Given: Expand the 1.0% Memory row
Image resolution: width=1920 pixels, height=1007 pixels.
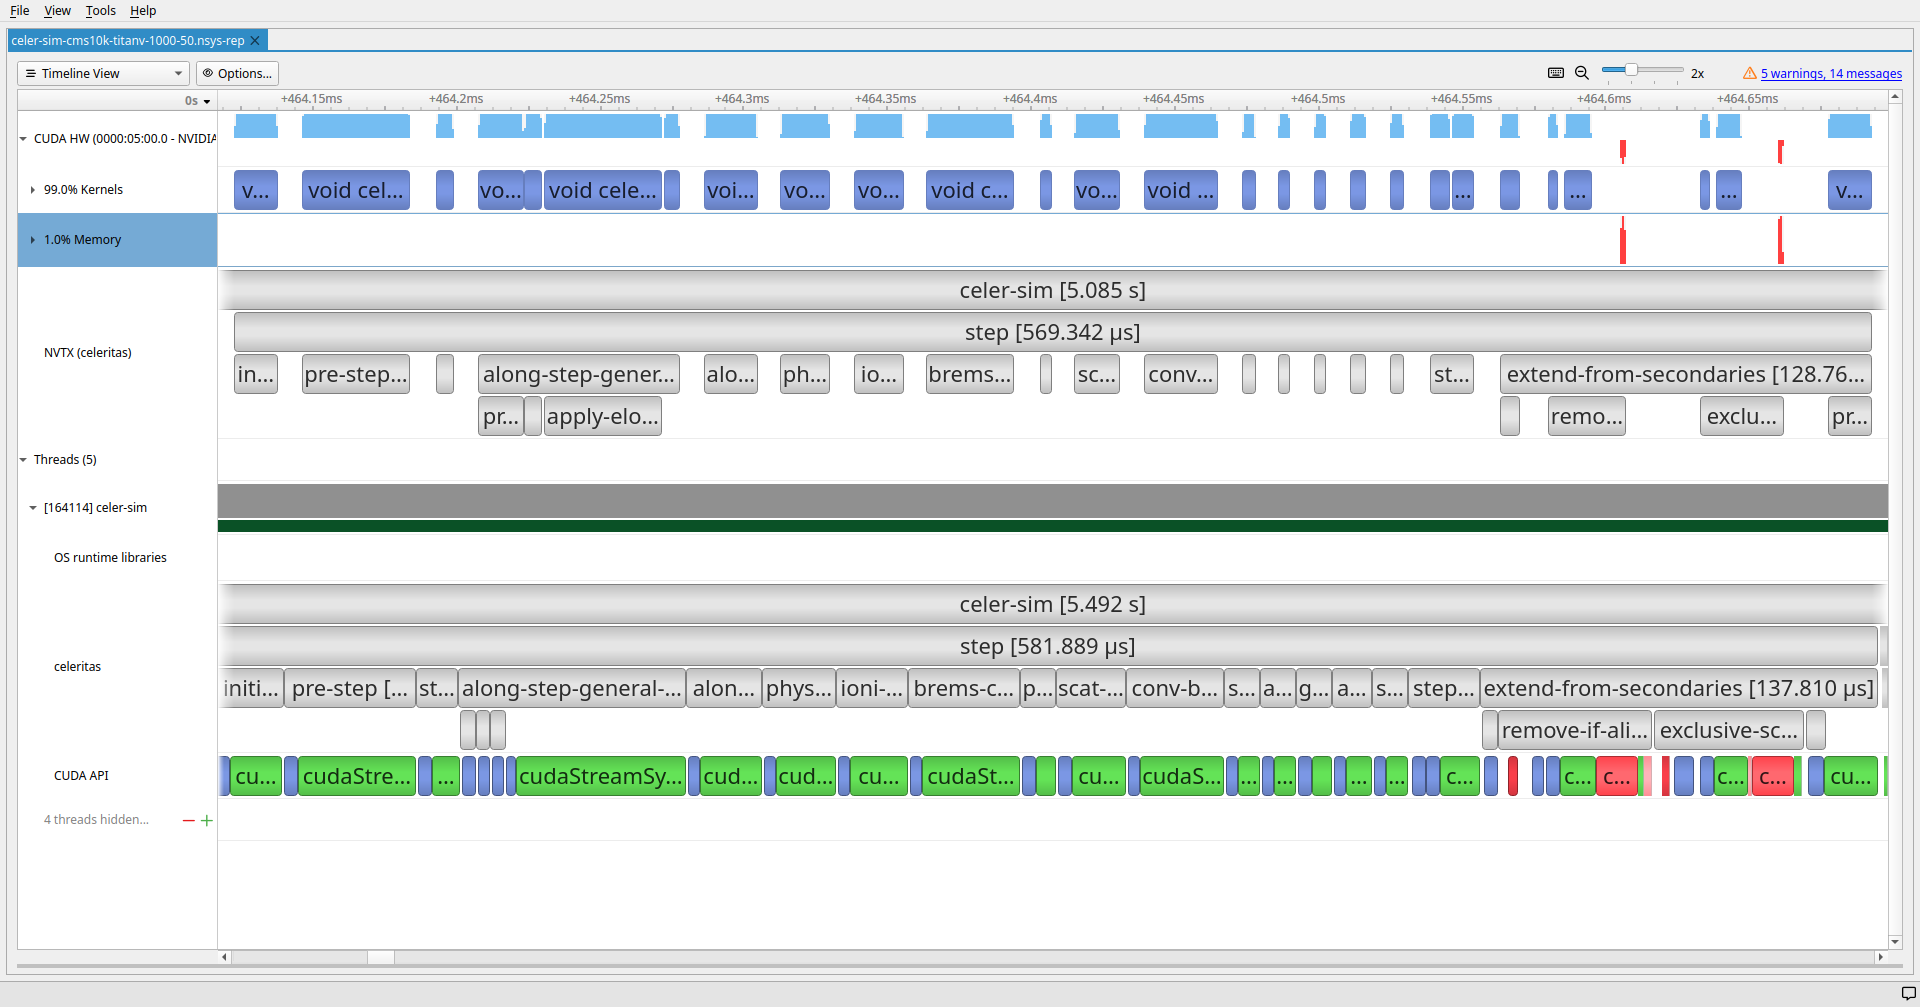Looking at the screenshot, I should 33,240.
